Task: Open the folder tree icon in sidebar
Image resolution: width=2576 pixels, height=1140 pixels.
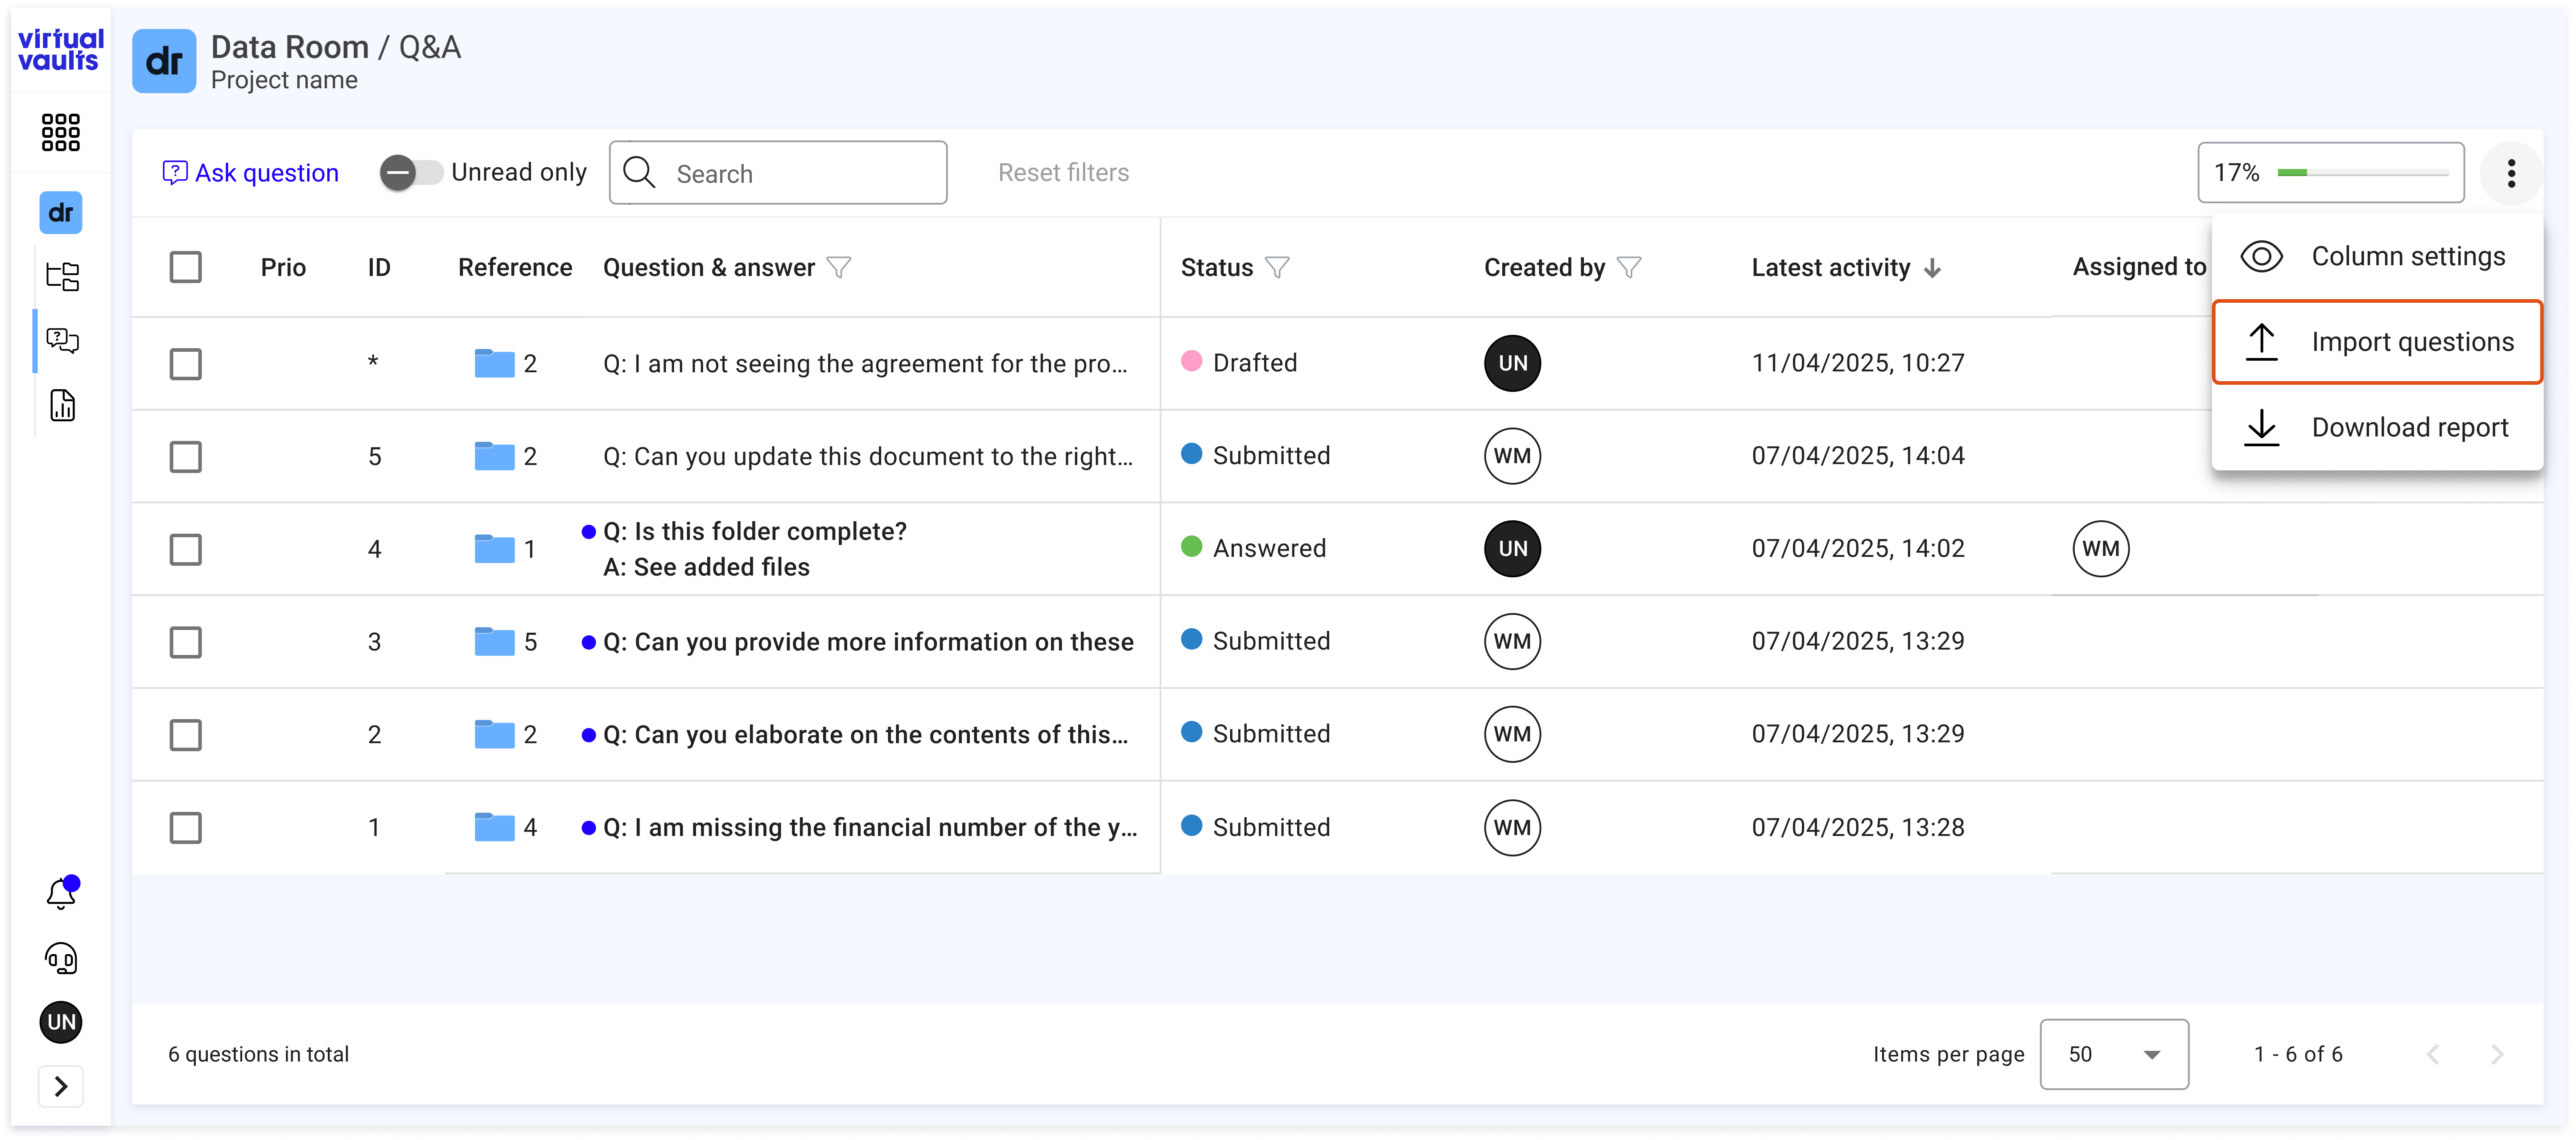Action: [62, 277]
